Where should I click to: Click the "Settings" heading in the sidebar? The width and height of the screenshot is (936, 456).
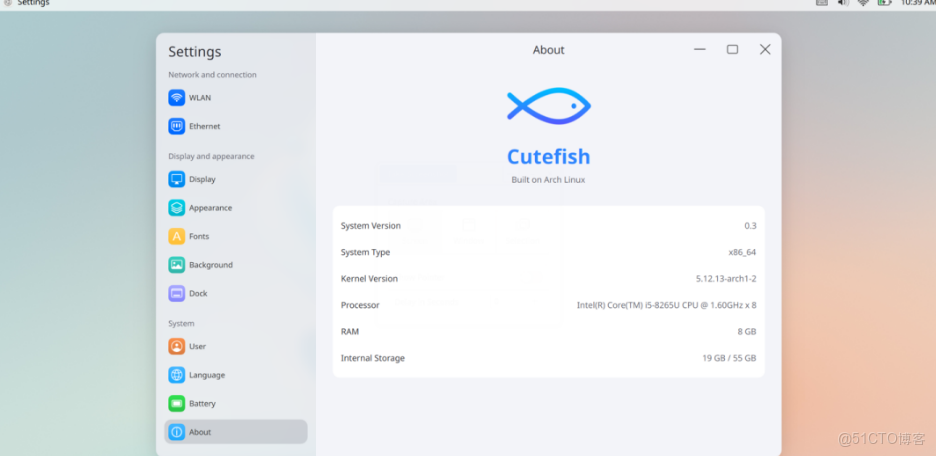[x=195, y=52]
